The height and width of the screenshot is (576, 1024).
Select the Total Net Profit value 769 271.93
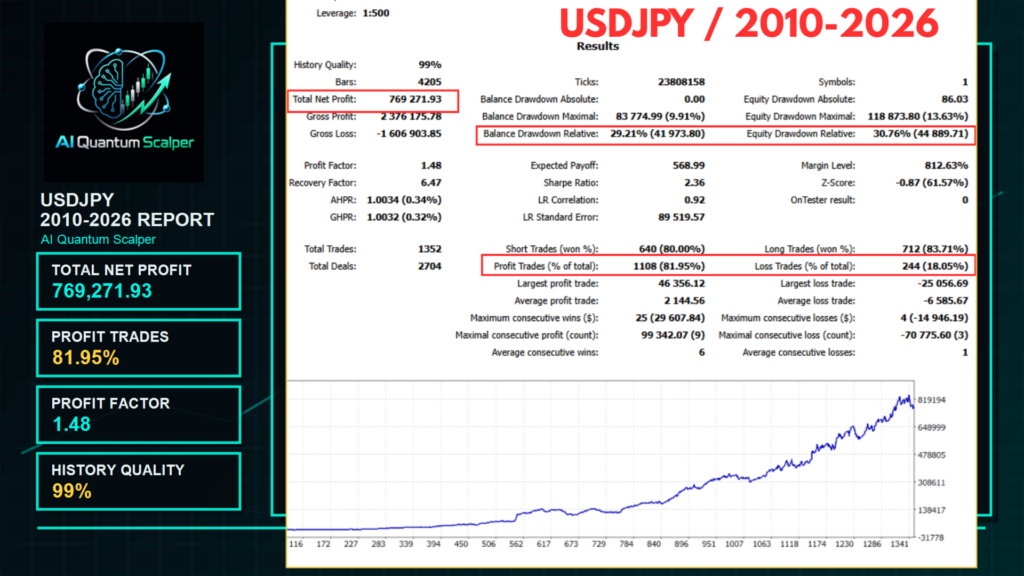click(415, 99)
